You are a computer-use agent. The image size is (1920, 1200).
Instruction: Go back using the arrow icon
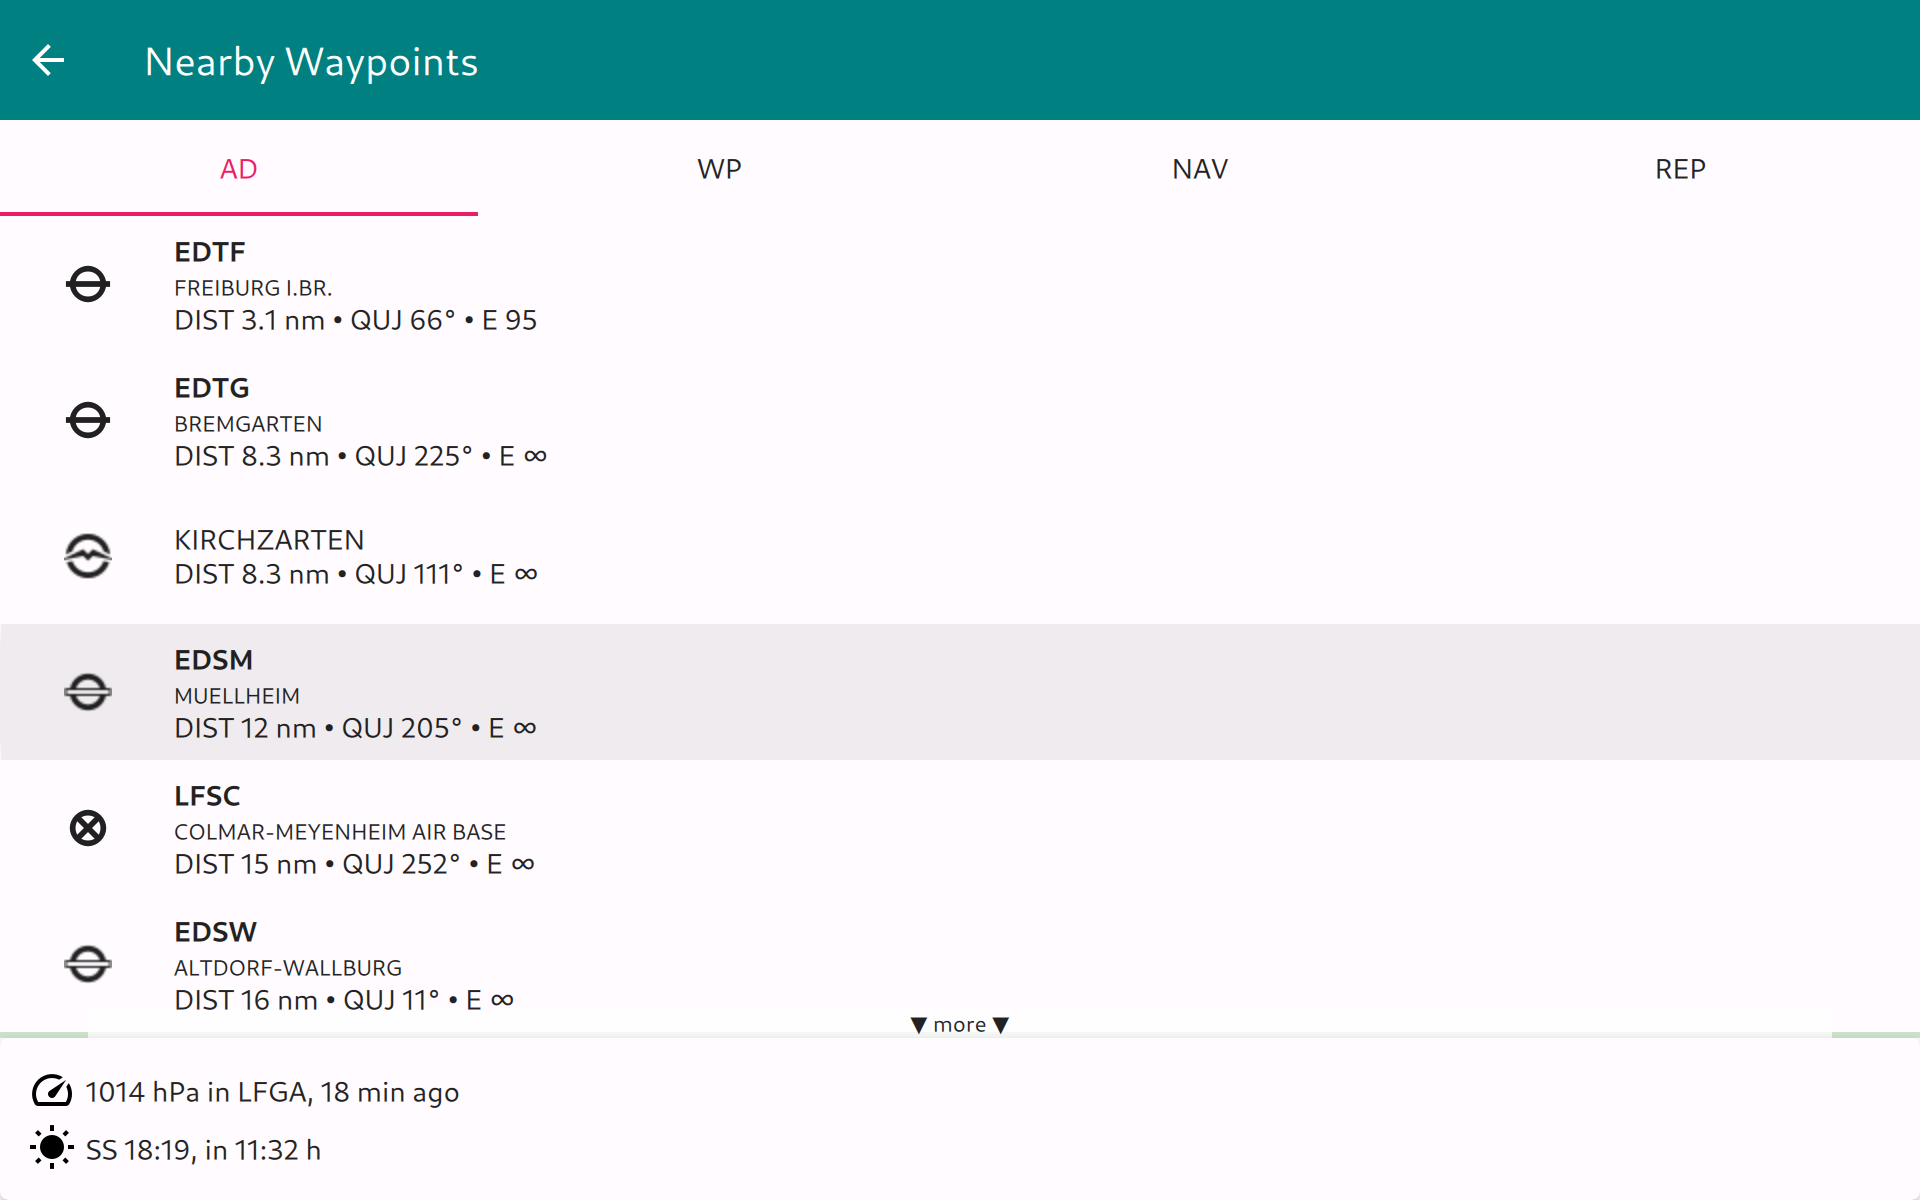tap(48, 60)
